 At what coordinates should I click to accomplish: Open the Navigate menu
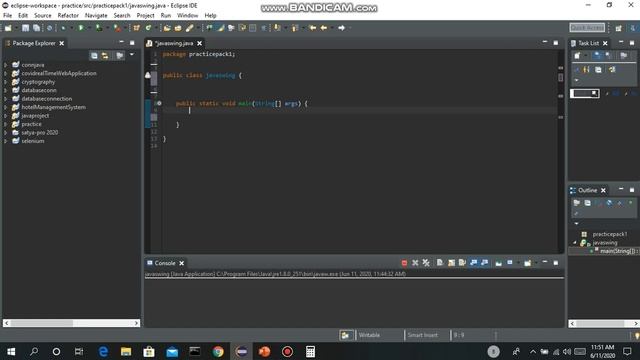[x=96, y=16]
